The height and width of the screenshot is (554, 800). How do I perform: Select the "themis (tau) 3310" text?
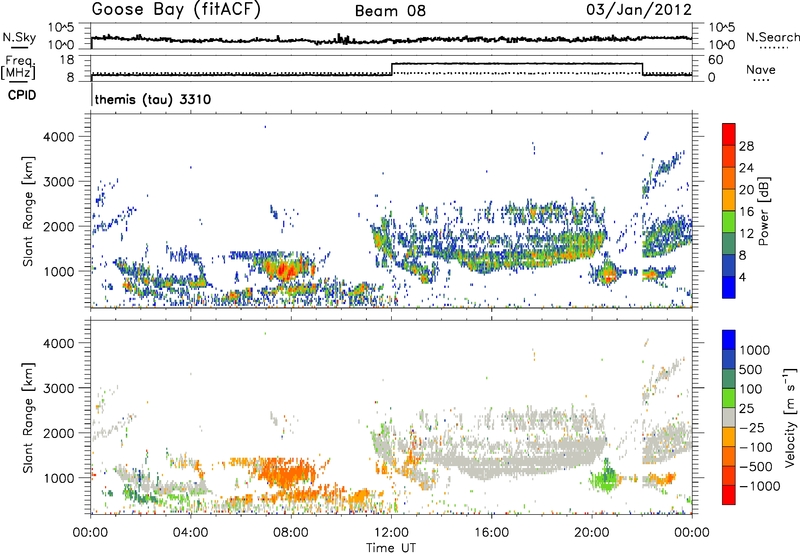coord(153,99)
